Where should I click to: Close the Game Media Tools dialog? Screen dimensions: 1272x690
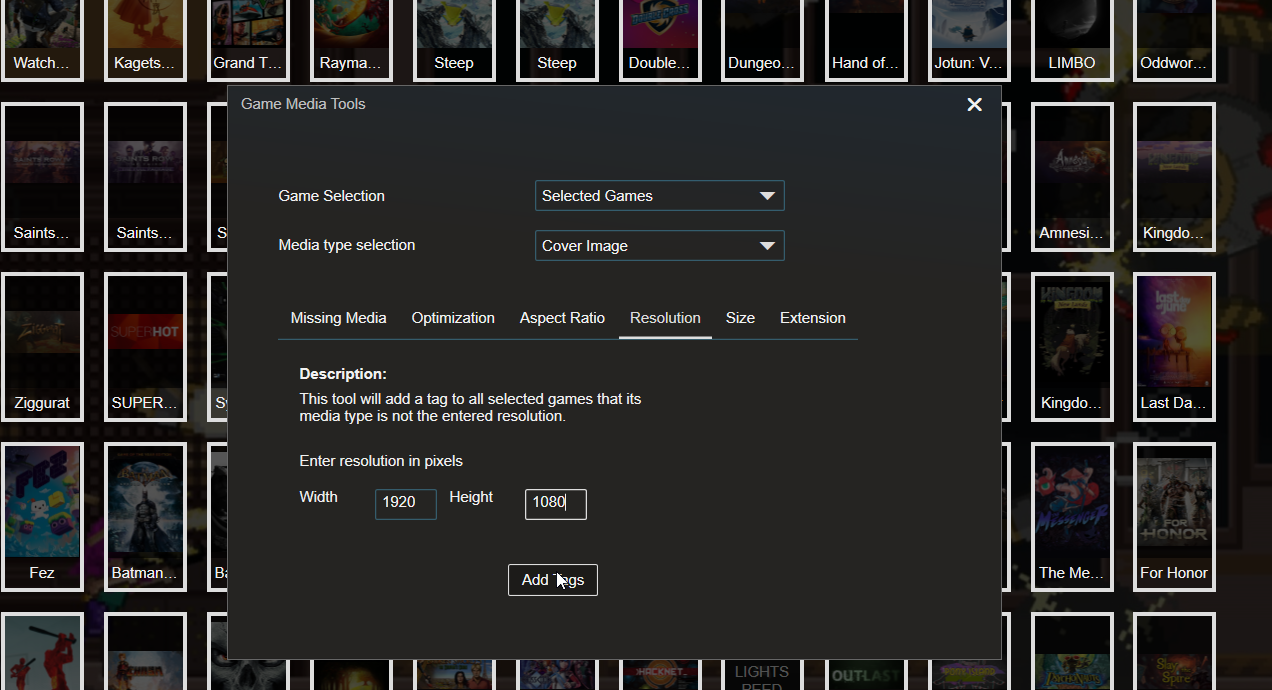click(974, 104)
